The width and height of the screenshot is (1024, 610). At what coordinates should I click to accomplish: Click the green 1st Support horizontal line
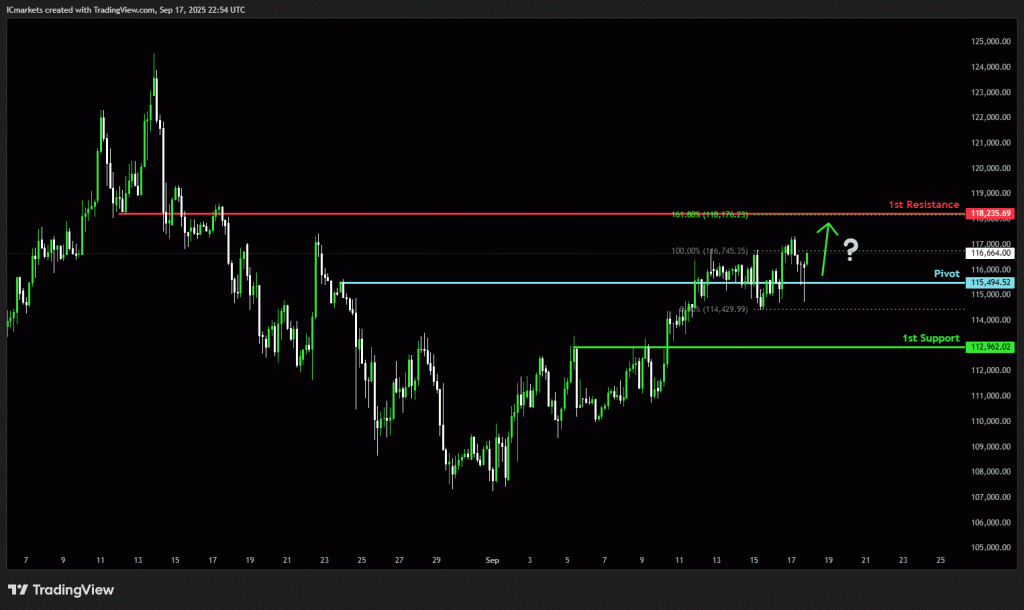(x=769, y=347)
